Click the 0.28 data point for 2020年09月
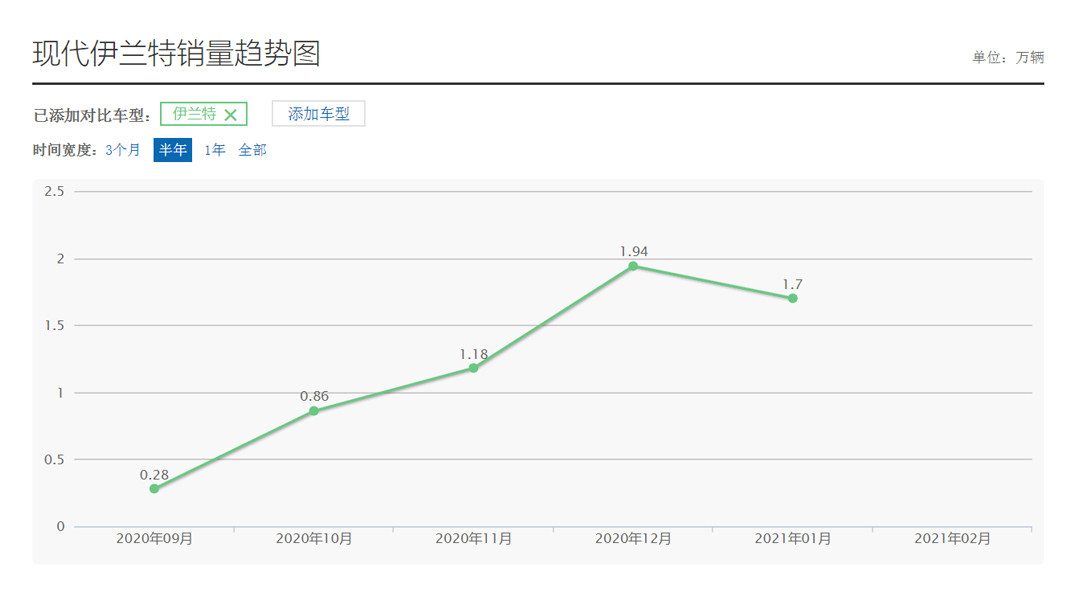 [154, 489]
